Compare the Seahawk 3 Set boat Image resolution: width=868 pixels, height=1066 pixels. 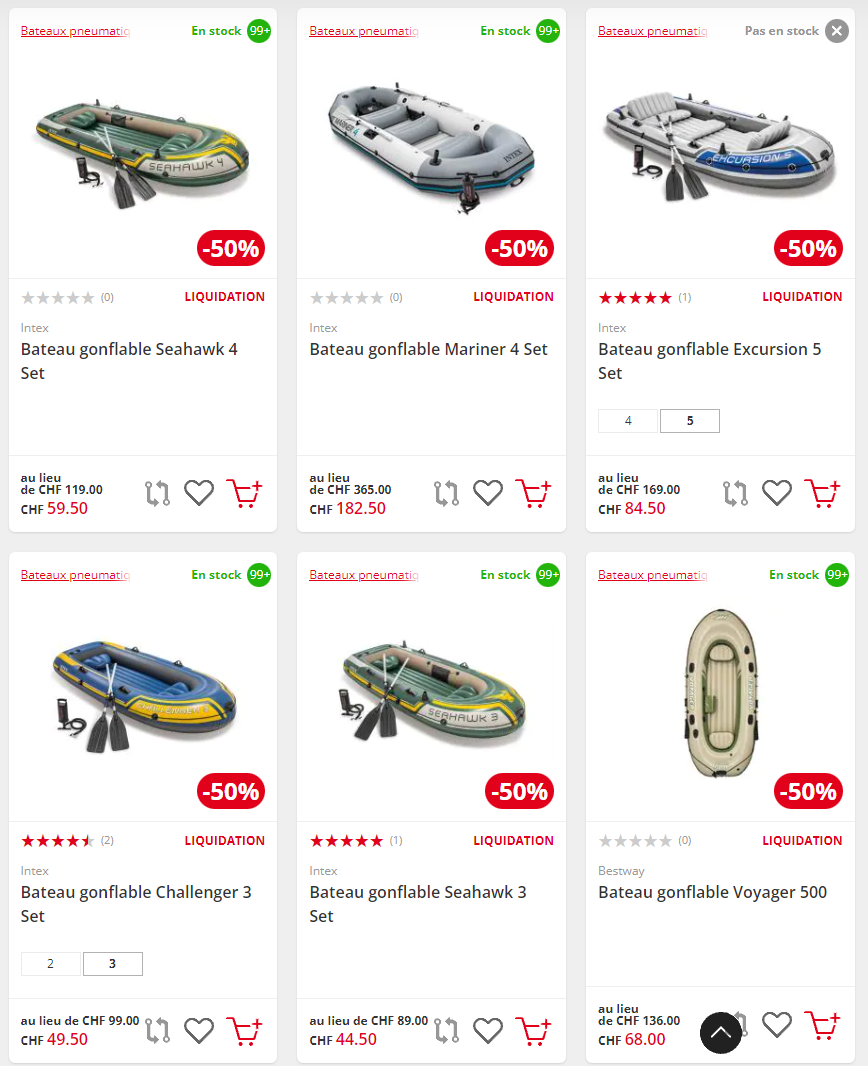[x=447, y=1030]
